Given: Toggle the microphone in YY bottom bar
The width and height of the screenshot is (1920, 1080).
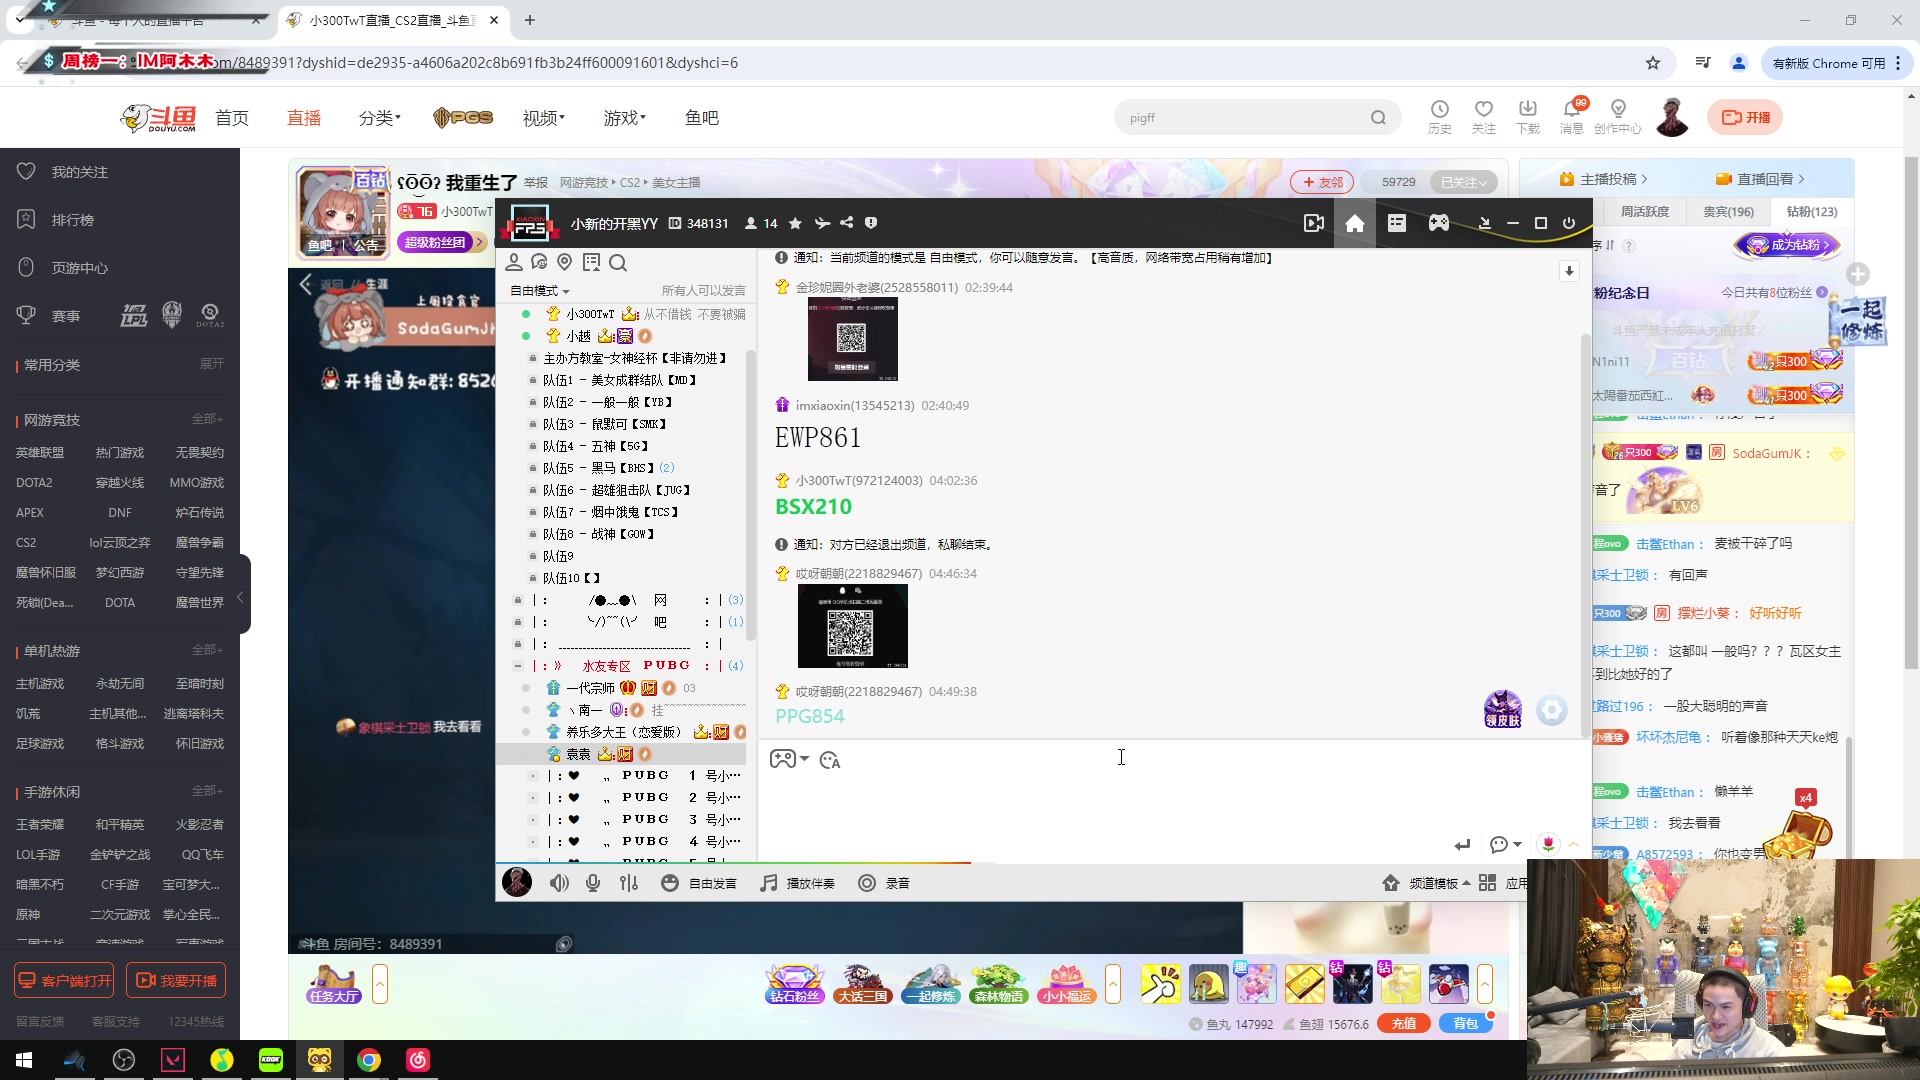Looking at the screenshot, I should point(593,883).
